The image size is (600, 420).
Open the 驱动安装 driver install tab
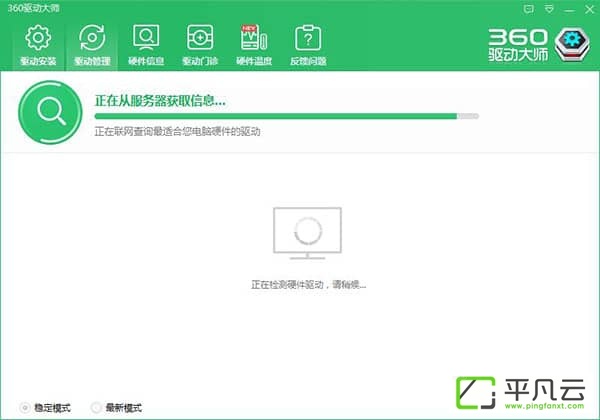click(x=38, y=45)
